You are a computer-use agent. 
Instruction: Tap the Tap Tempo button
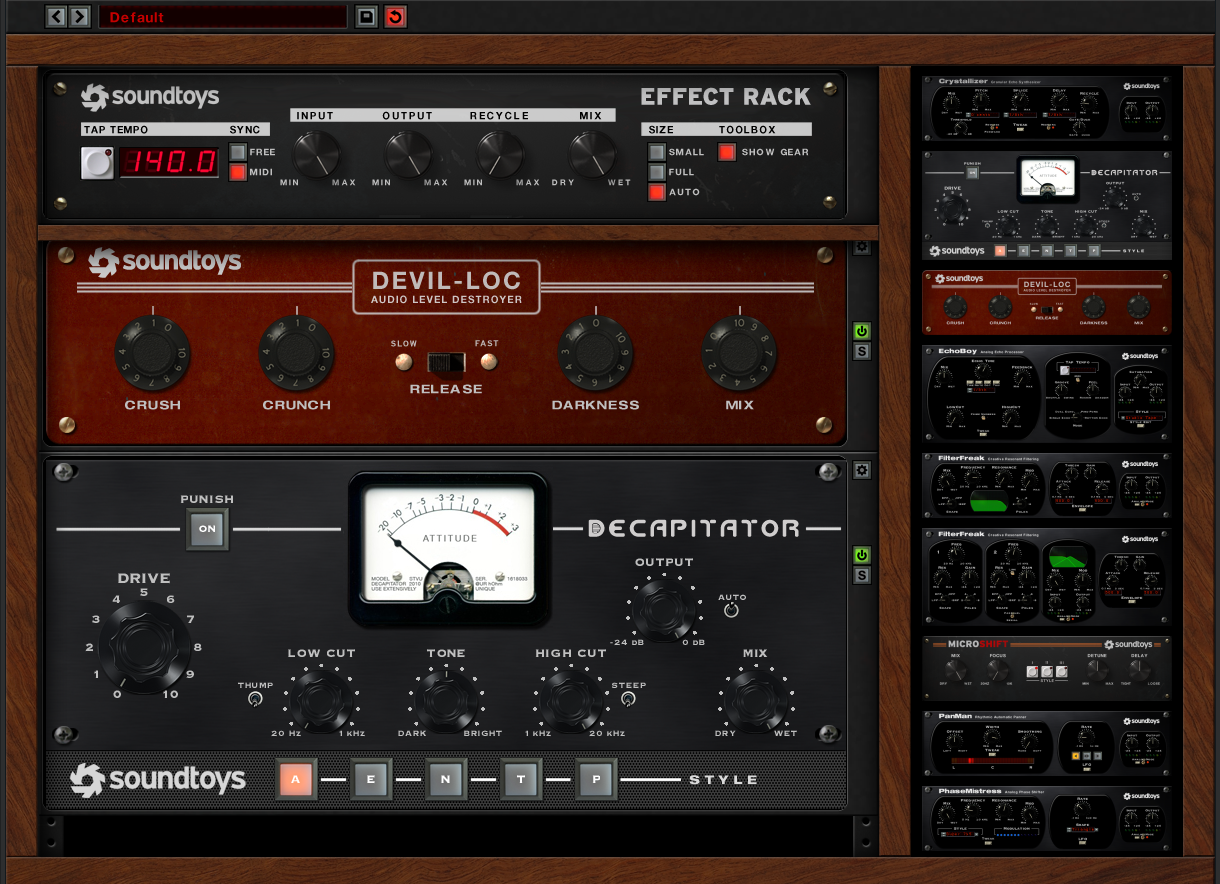[97, 162]
